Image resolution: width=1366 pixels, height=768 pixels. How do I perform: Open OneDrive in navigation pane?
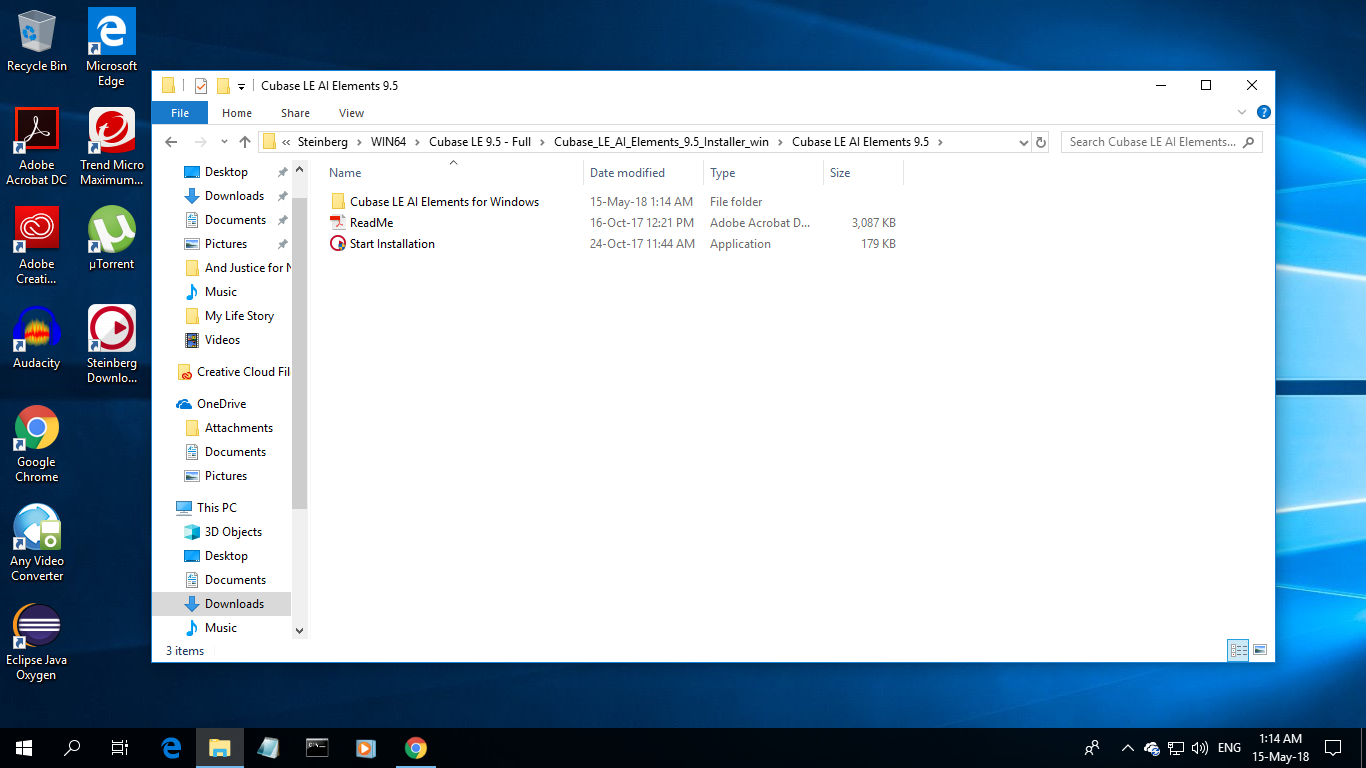coord(221,403)
